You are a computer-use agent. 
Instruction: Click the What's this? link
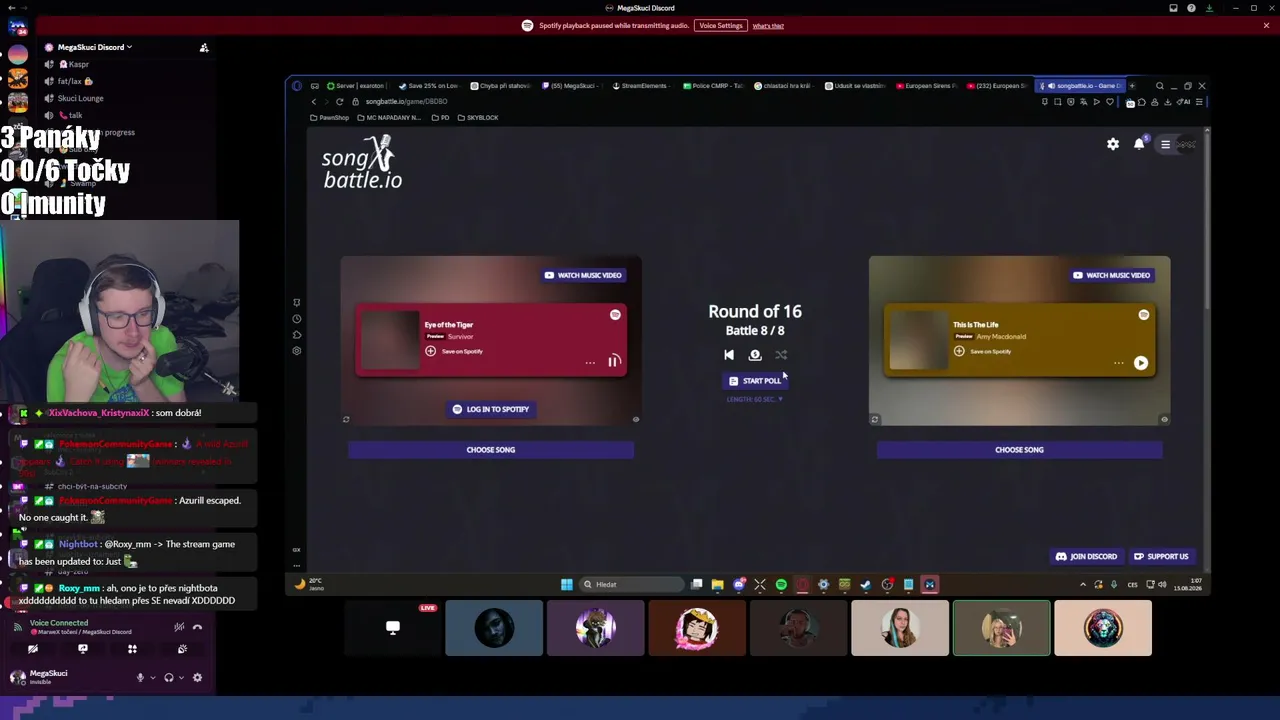(768, 26)
